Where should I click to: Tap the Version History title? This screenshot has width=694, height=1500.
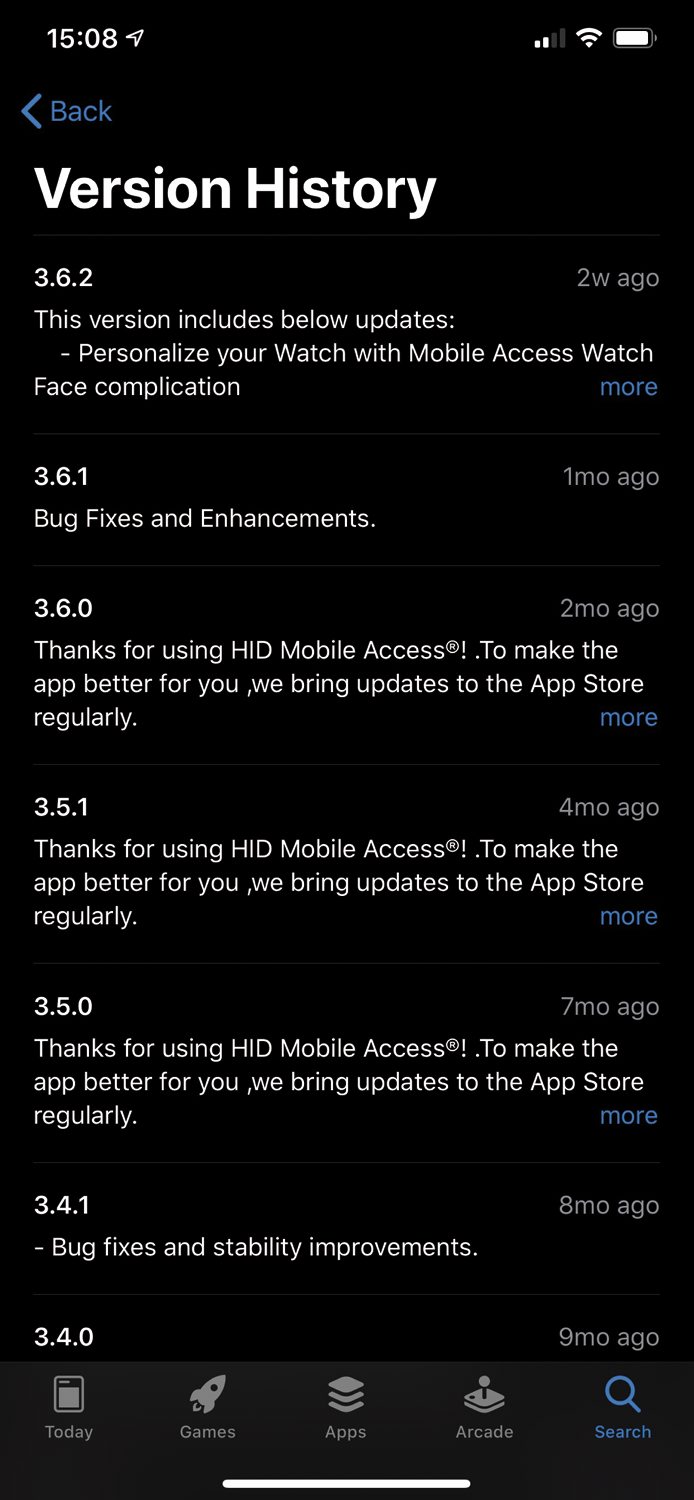(x=235, y=188)
